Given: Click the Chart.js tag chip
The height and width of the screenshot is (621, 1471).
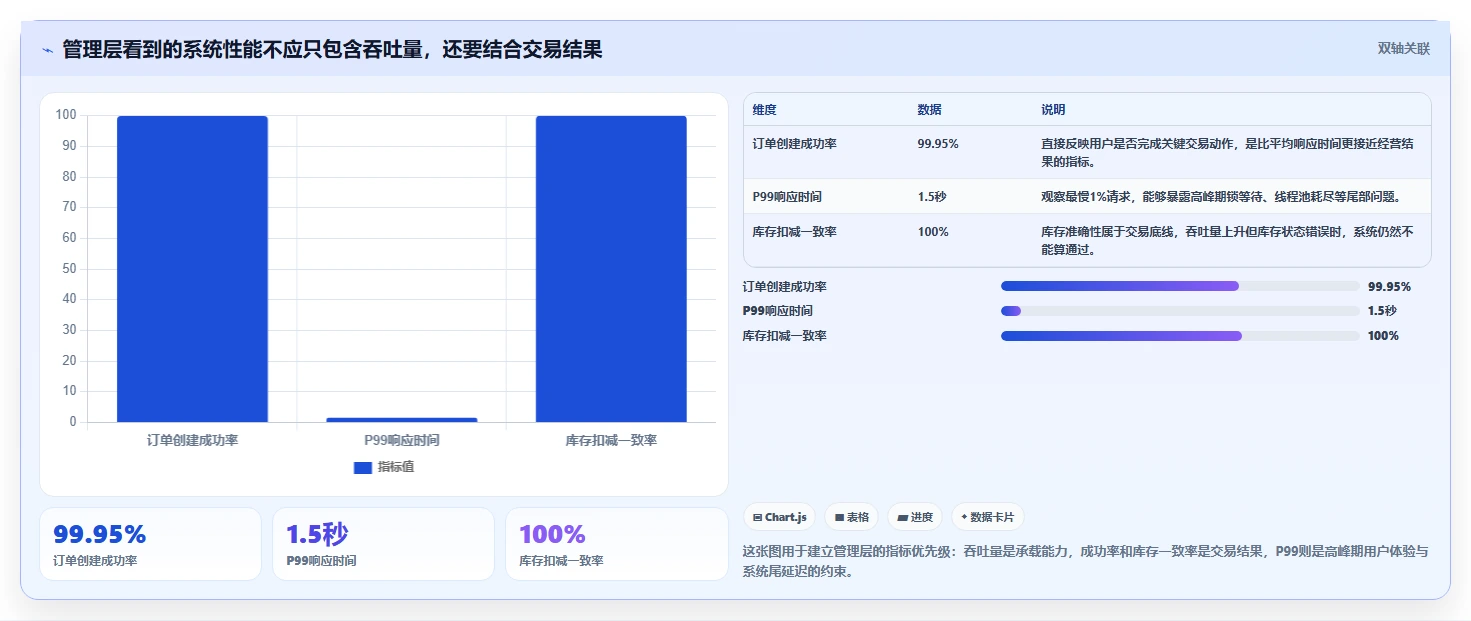Looking at the screenshot, I should point(779,517).
